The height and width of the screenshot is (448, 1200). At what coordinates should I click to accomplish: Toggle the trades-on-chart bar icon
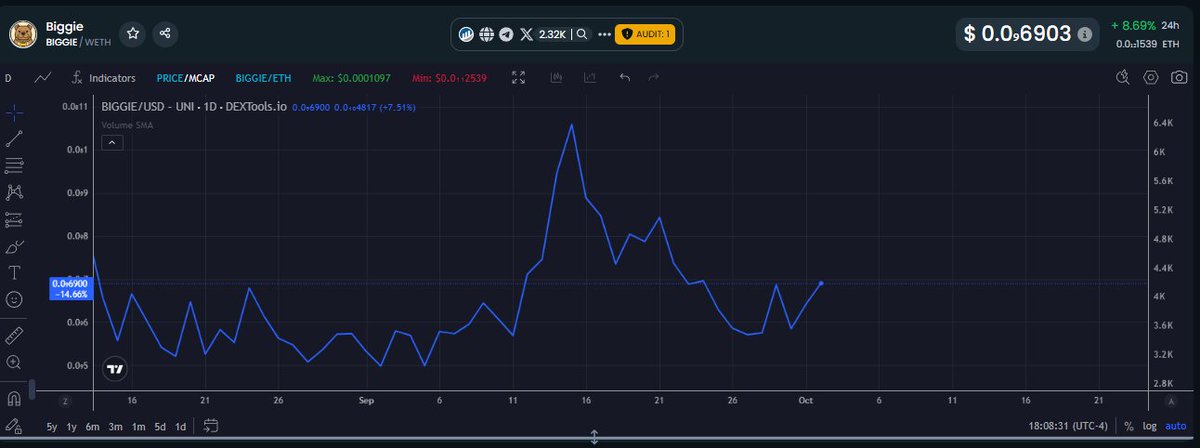[557, 77]
